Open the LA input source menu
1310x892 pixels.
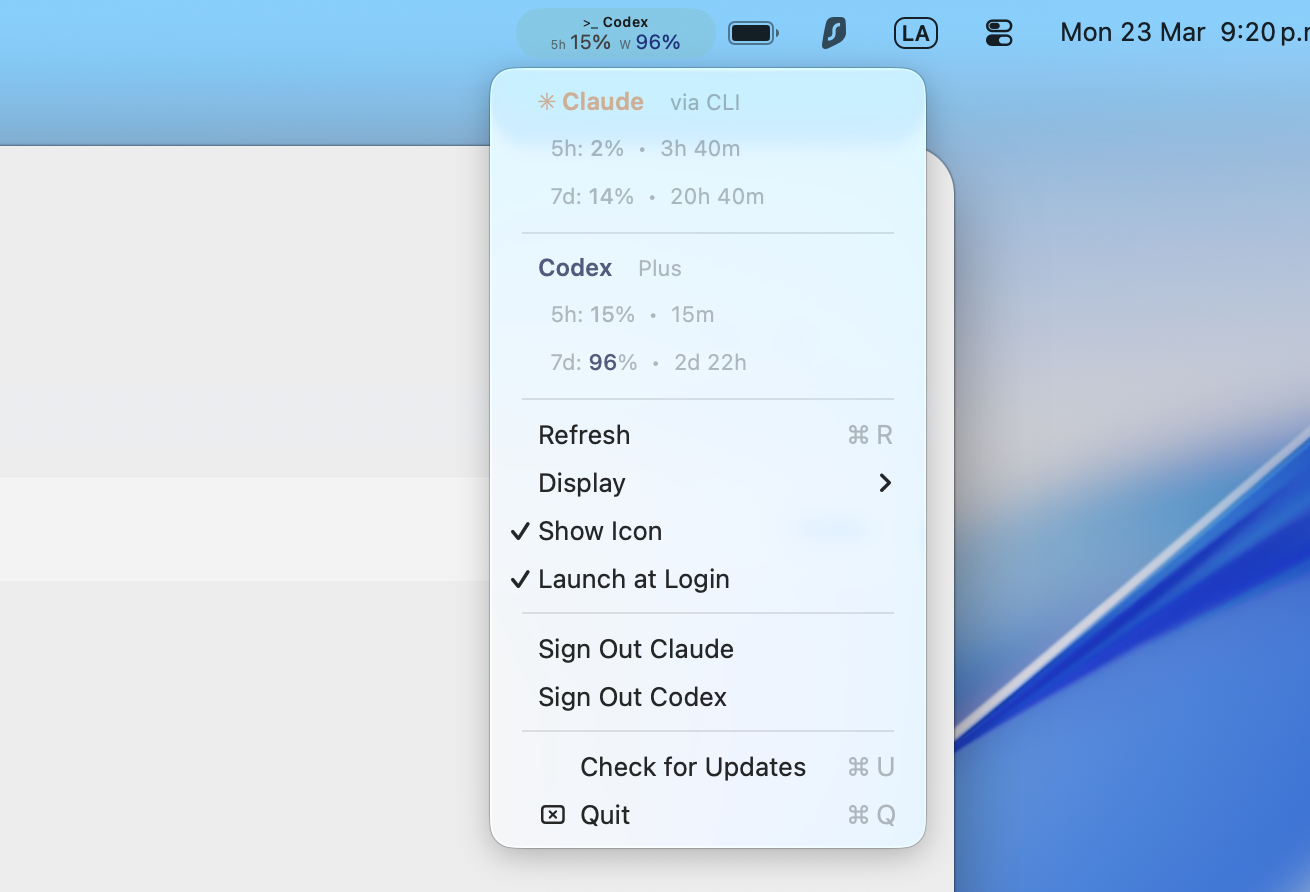pyautogui.click(x=916, y=33)
